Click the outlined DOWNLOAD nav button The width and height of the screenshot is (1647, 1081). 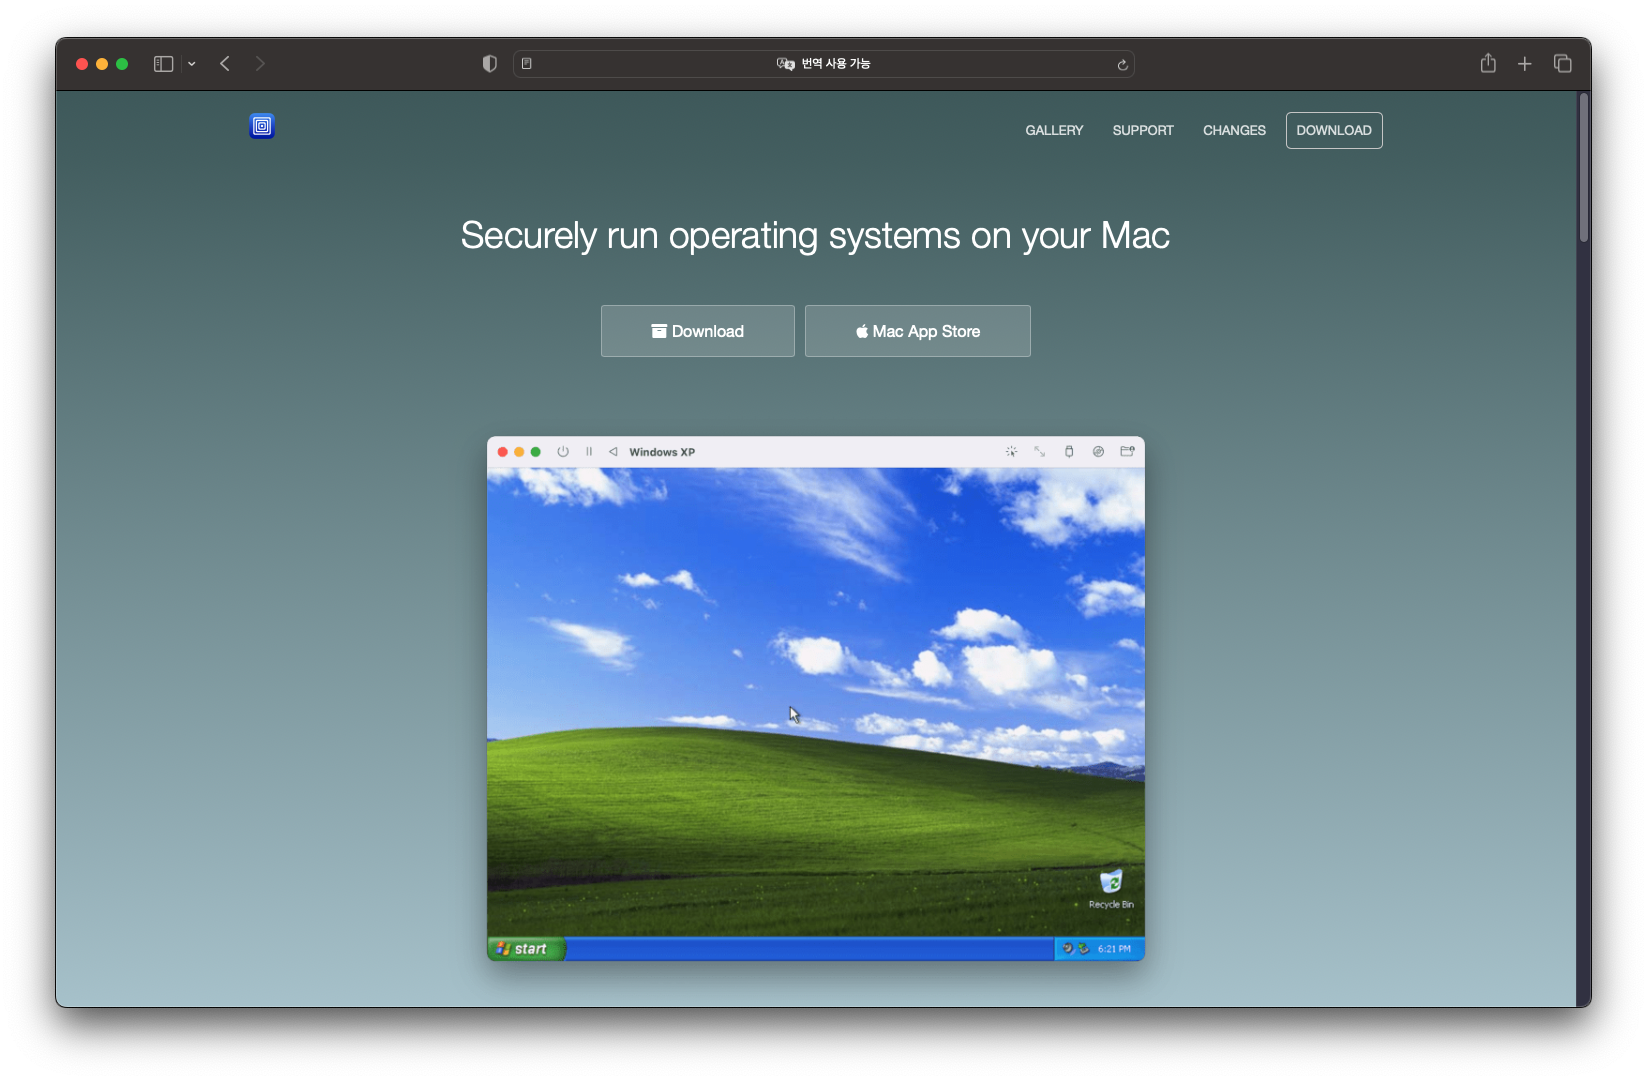click(x=1334, y=131)
